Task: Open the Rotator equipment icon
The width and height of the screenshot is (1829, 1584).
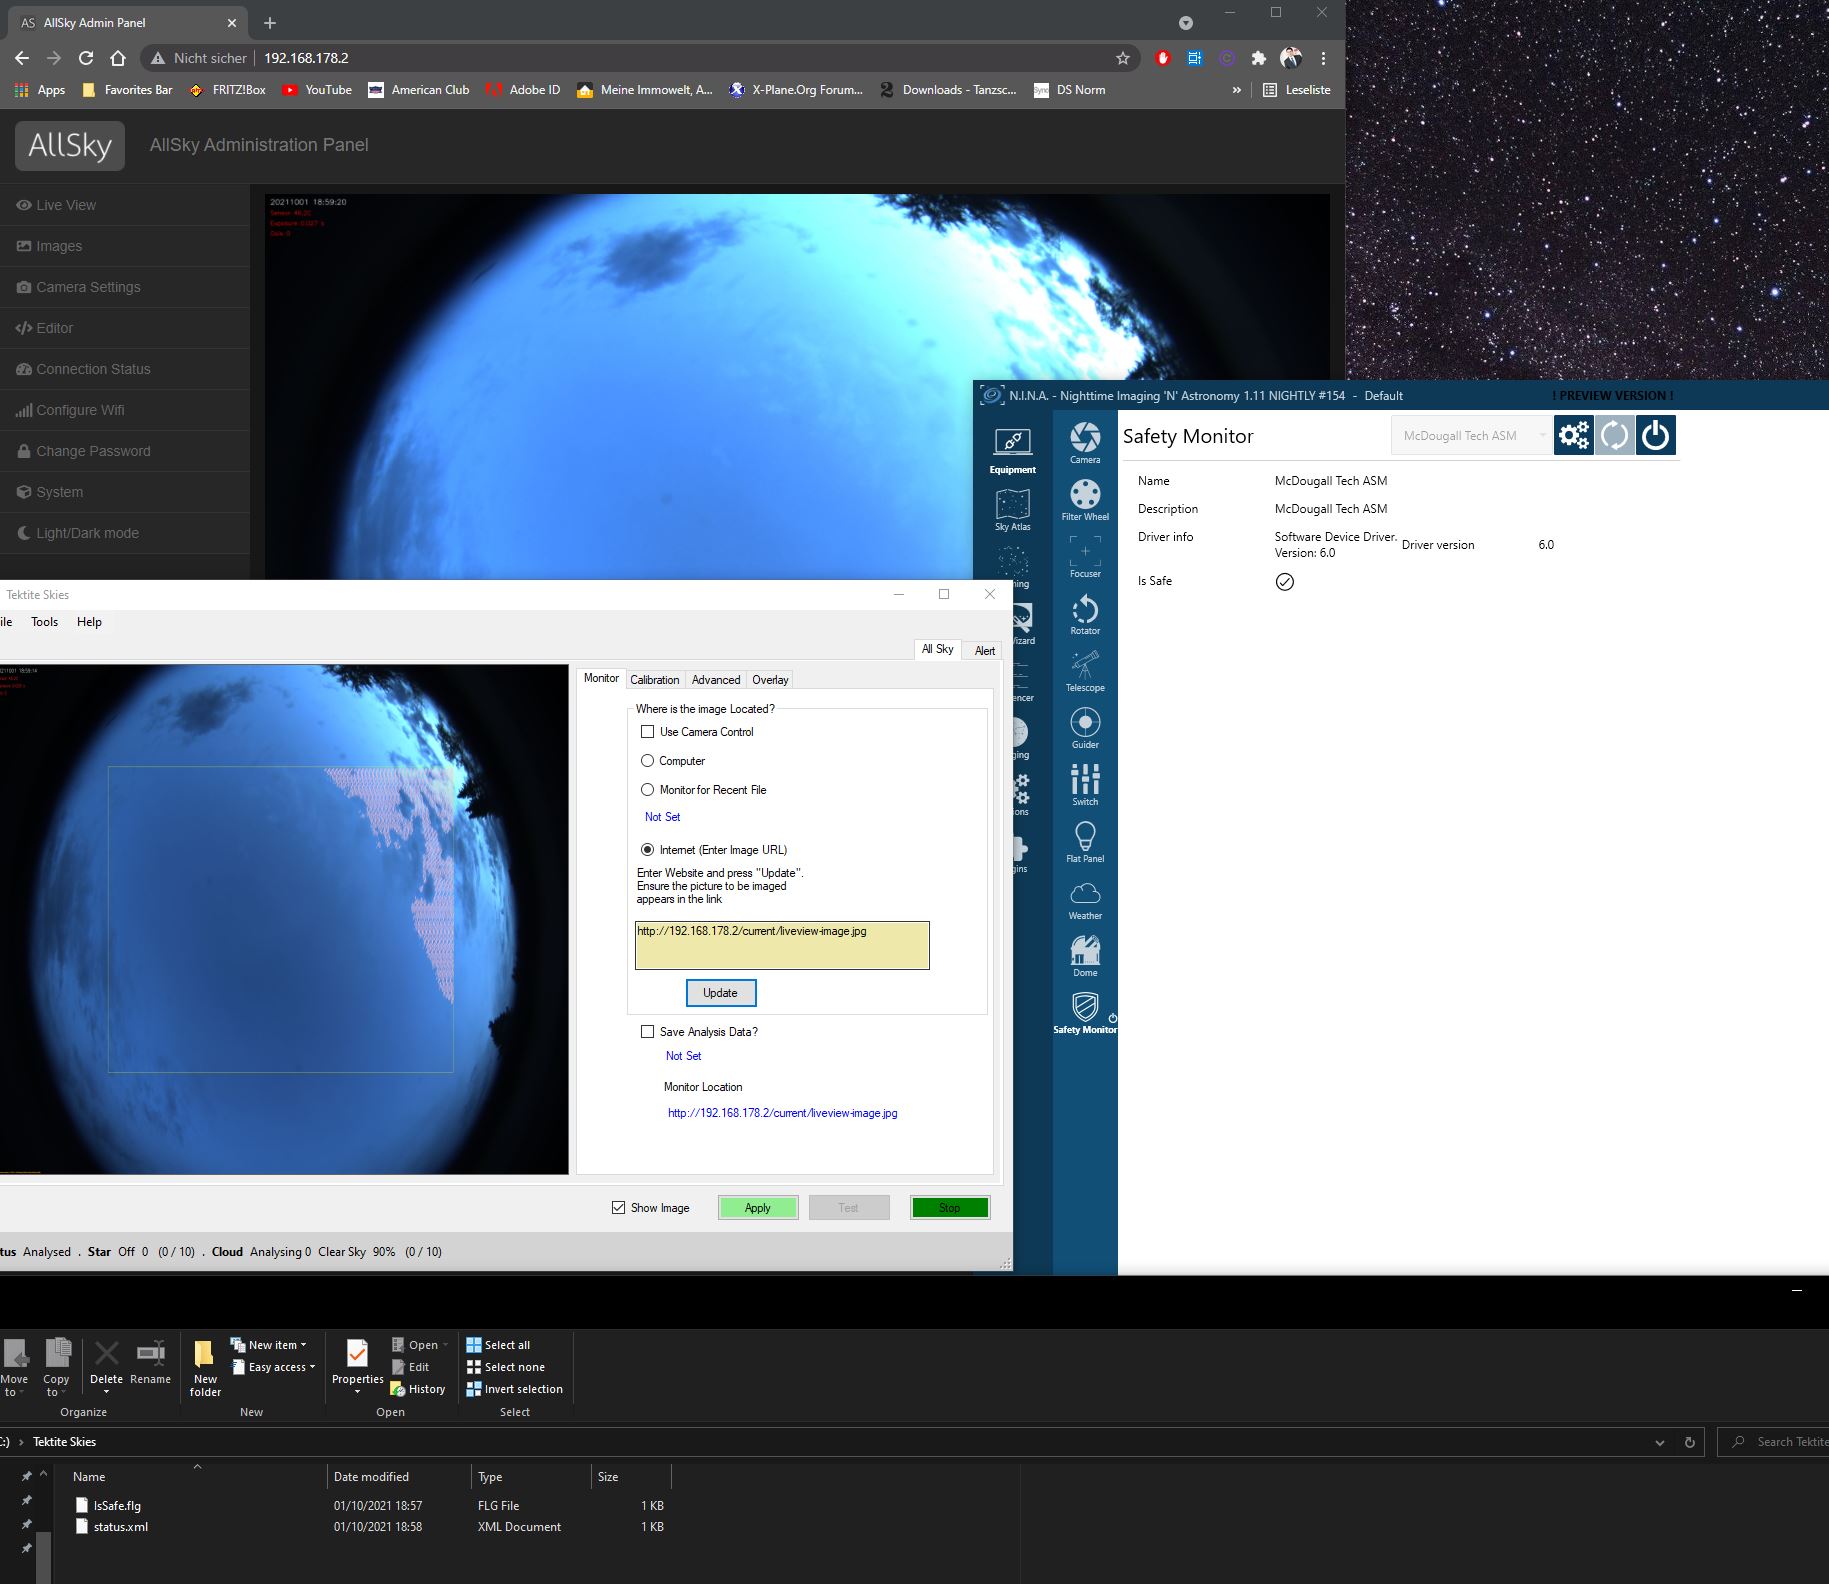Action: [1085, 613]
